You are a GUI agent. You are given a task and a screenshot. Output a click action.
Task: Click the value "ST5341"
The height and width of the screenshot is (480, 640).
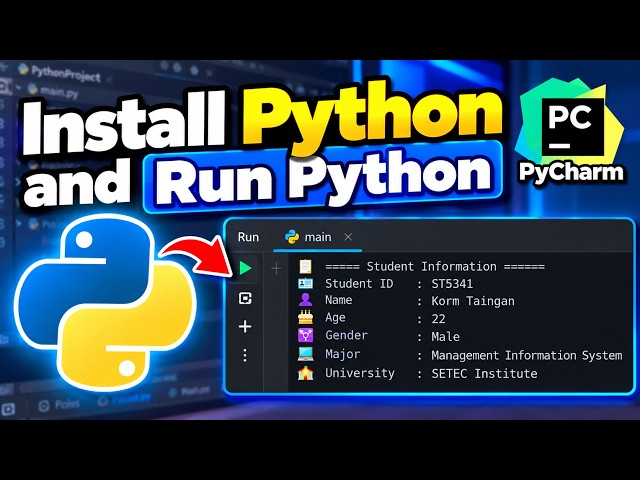[x=452, y=284]
